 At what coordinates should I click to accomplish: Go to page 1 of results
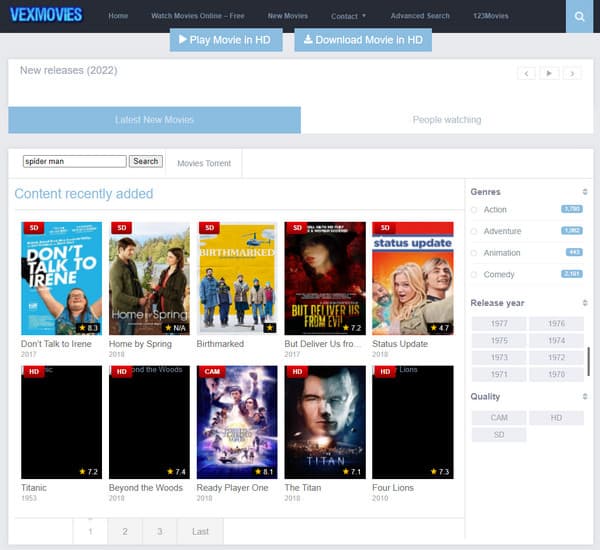click(x=90, y=531)
